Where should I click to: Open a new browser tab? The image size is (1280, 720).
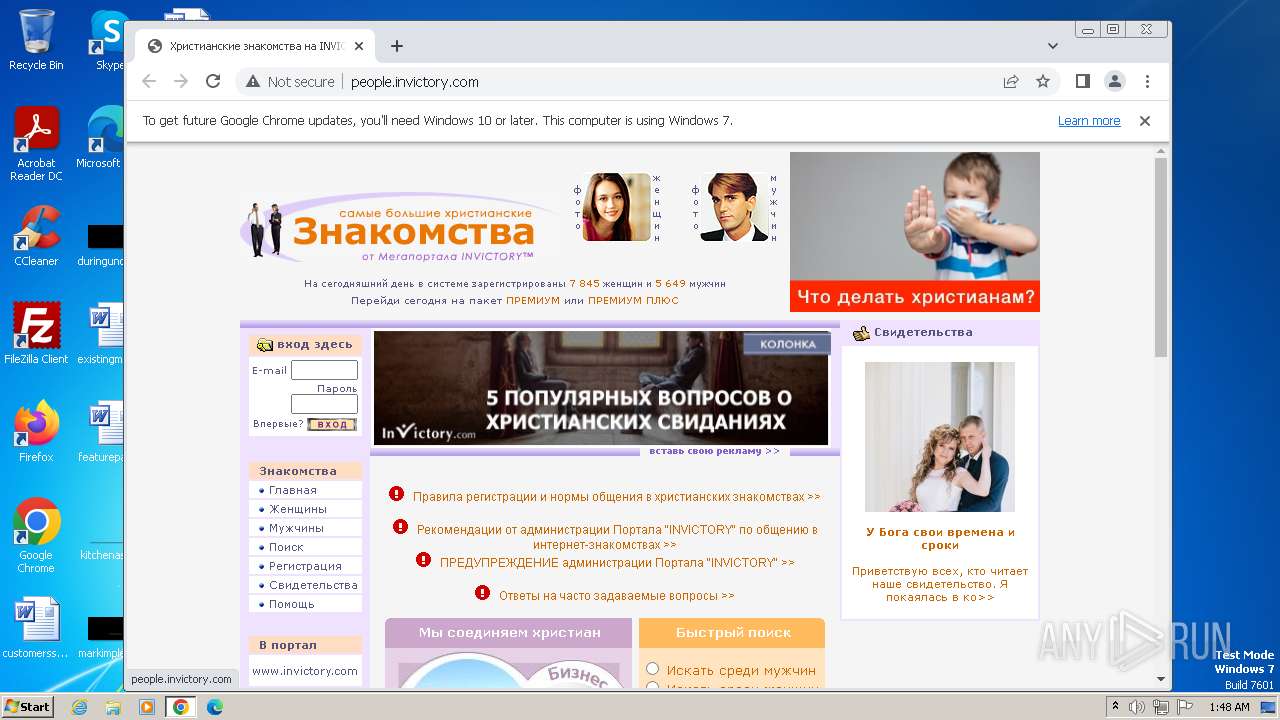tap(397, 46)
